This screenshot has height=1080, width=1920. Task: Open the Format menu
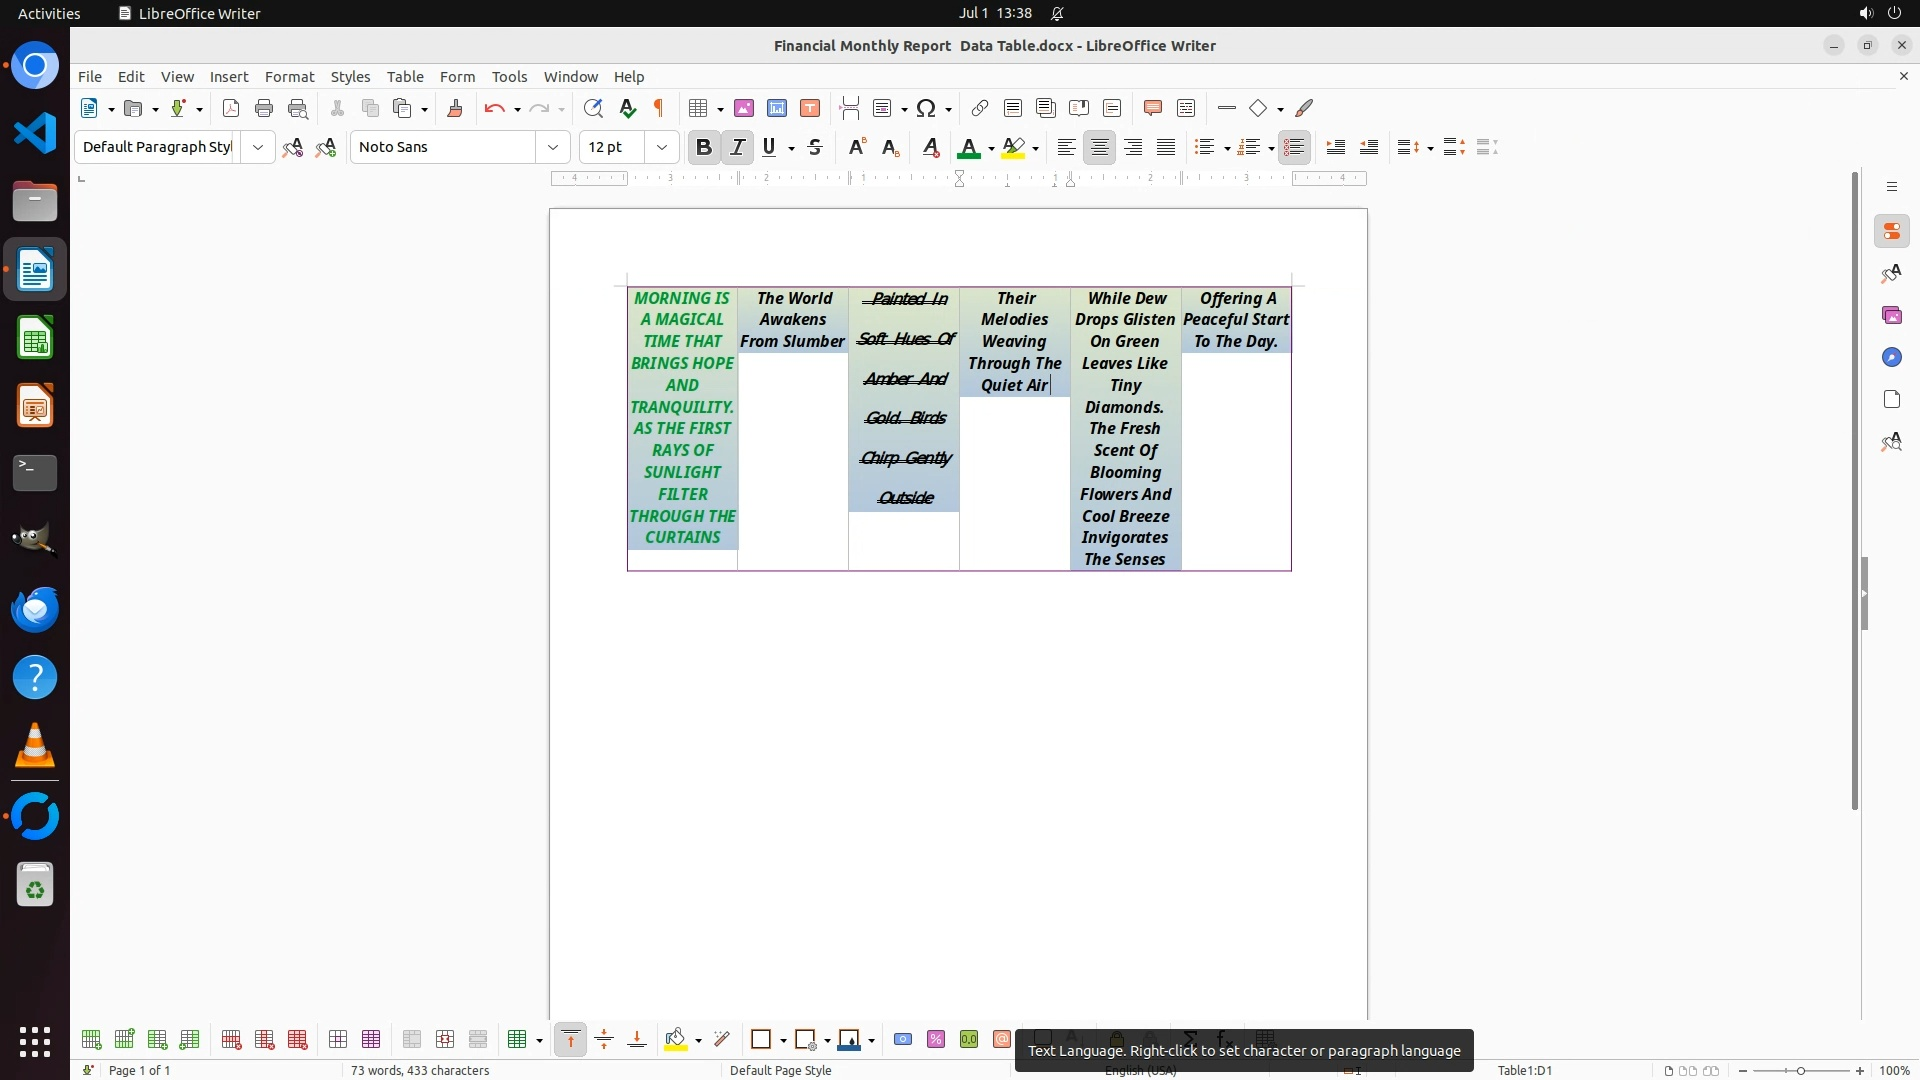point(289,77)
